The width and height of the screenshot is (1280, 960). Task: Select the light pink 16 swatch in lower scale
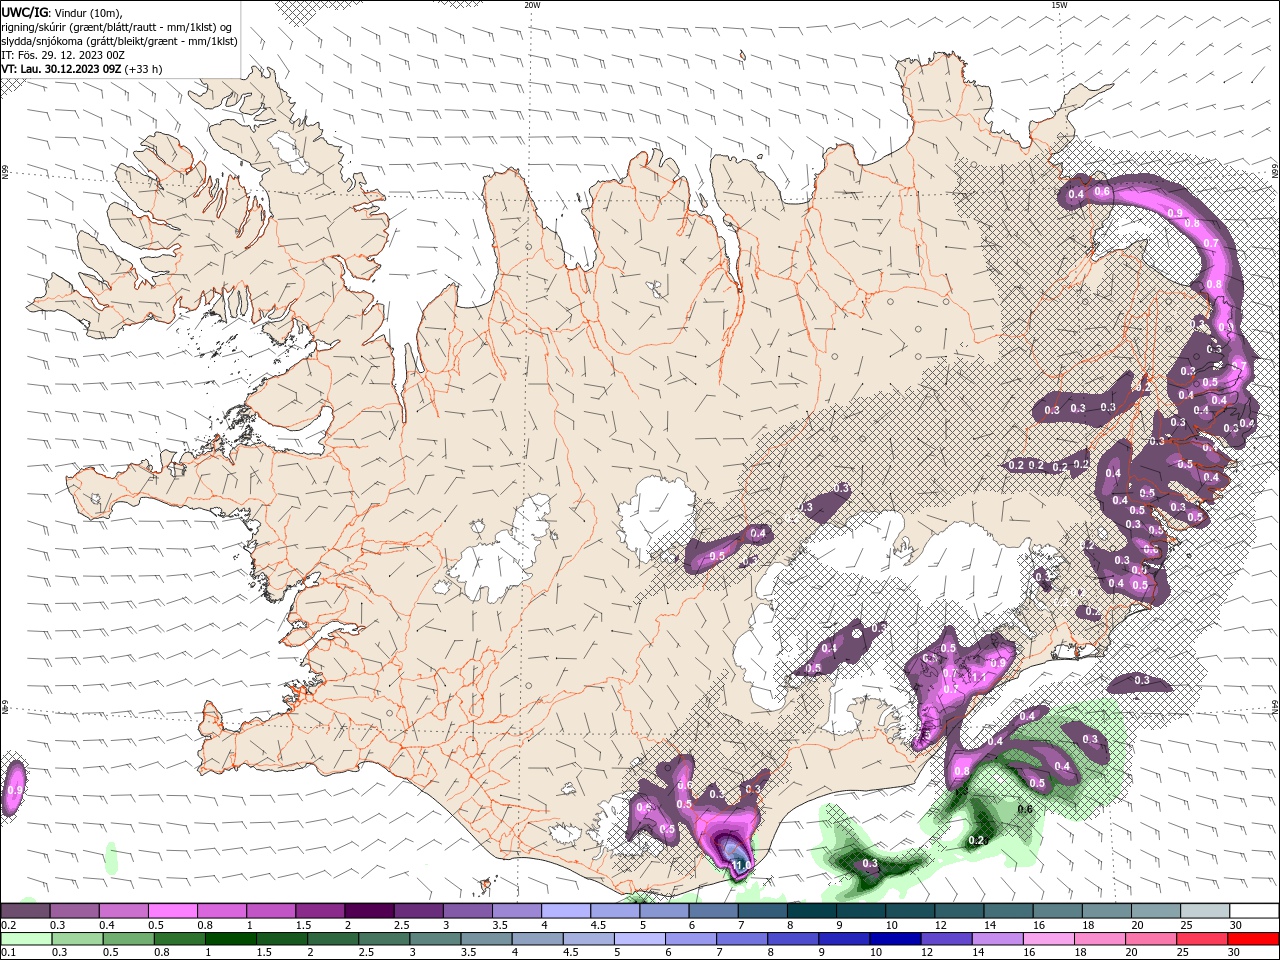tap(1048, 939)
